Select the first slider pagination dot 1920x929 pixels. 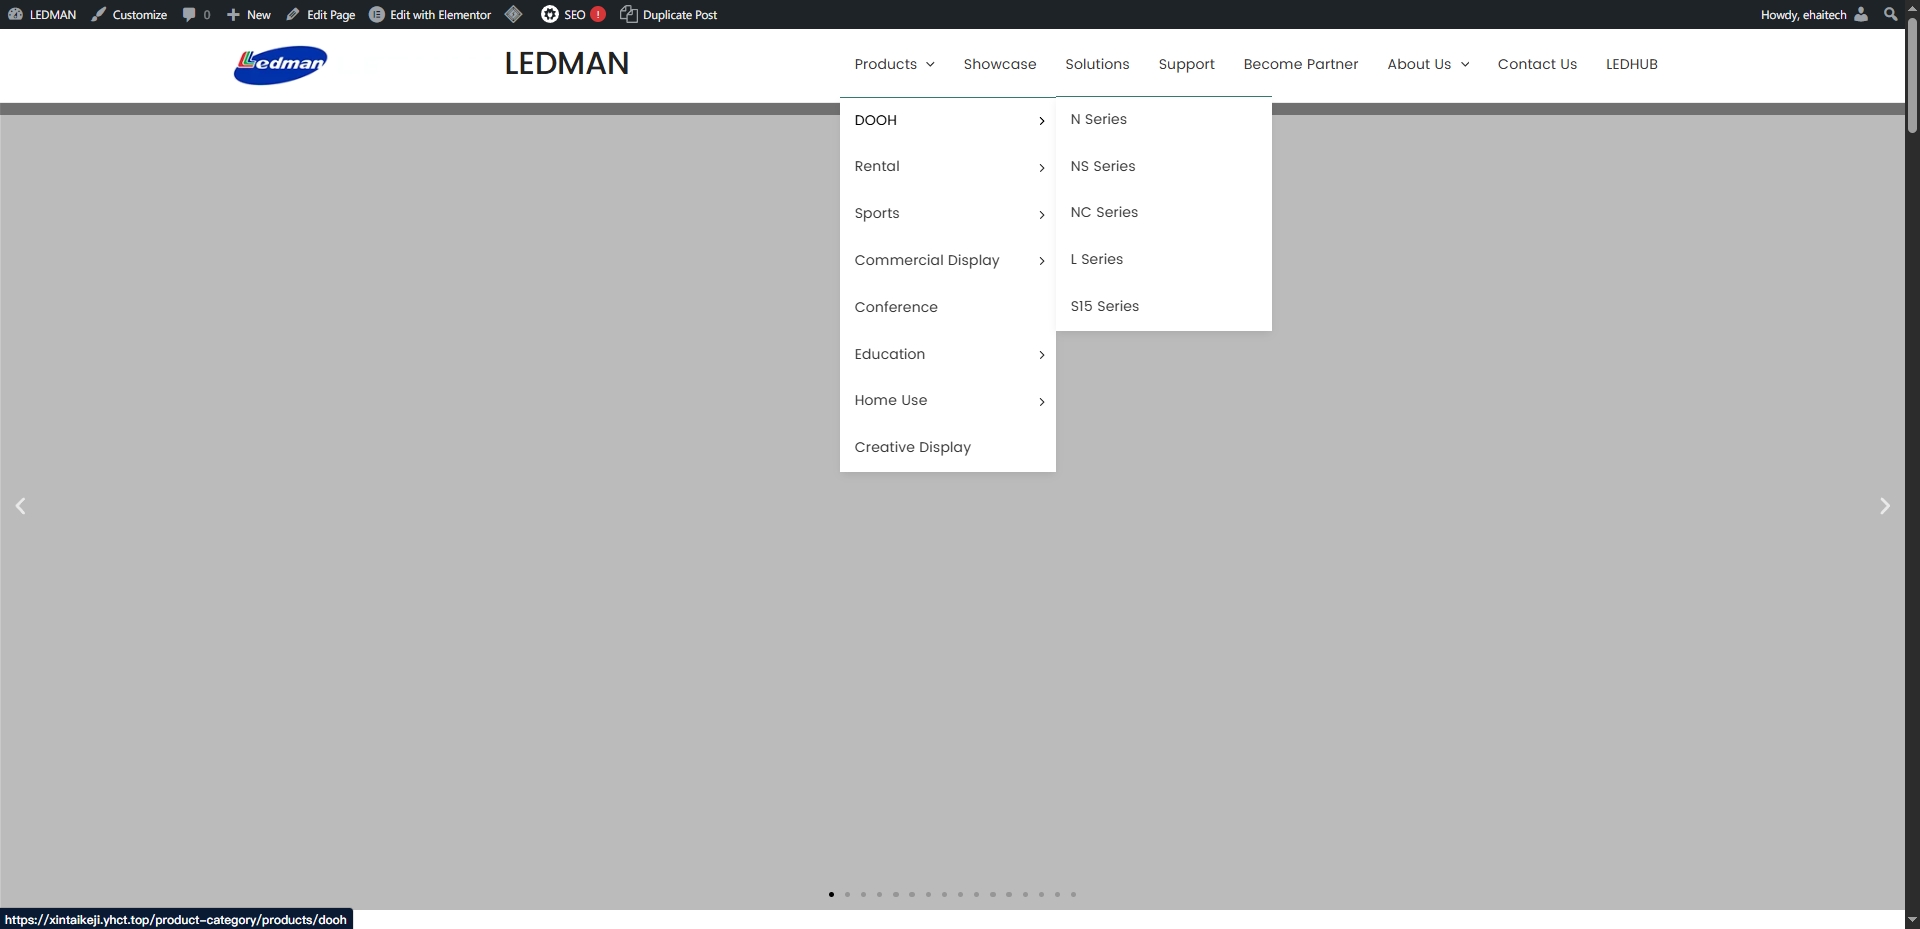point(831,895)
